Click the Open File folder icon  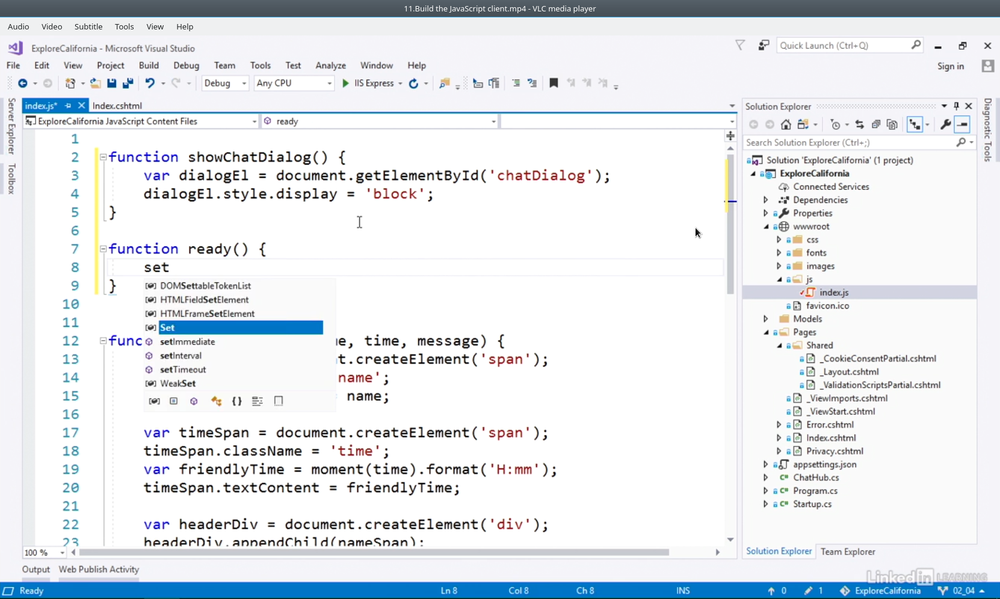[95, 84]
